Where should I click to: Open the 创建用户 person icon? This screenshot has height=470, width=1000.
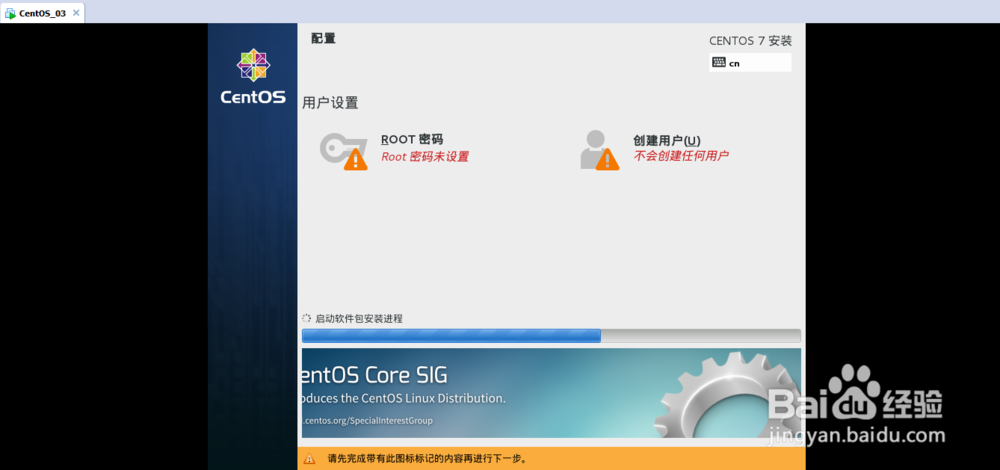point(599,151)
